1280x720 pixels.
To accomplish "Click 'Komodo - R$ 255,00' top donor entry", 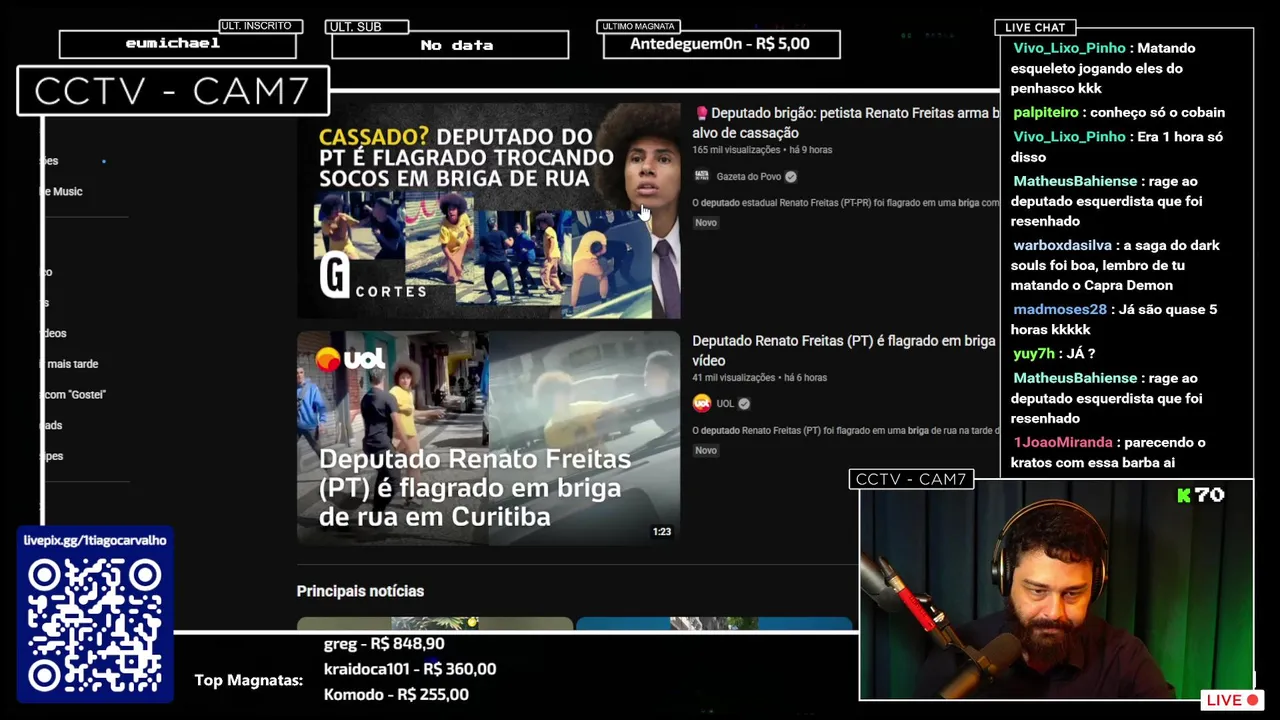I will (396, 694).
